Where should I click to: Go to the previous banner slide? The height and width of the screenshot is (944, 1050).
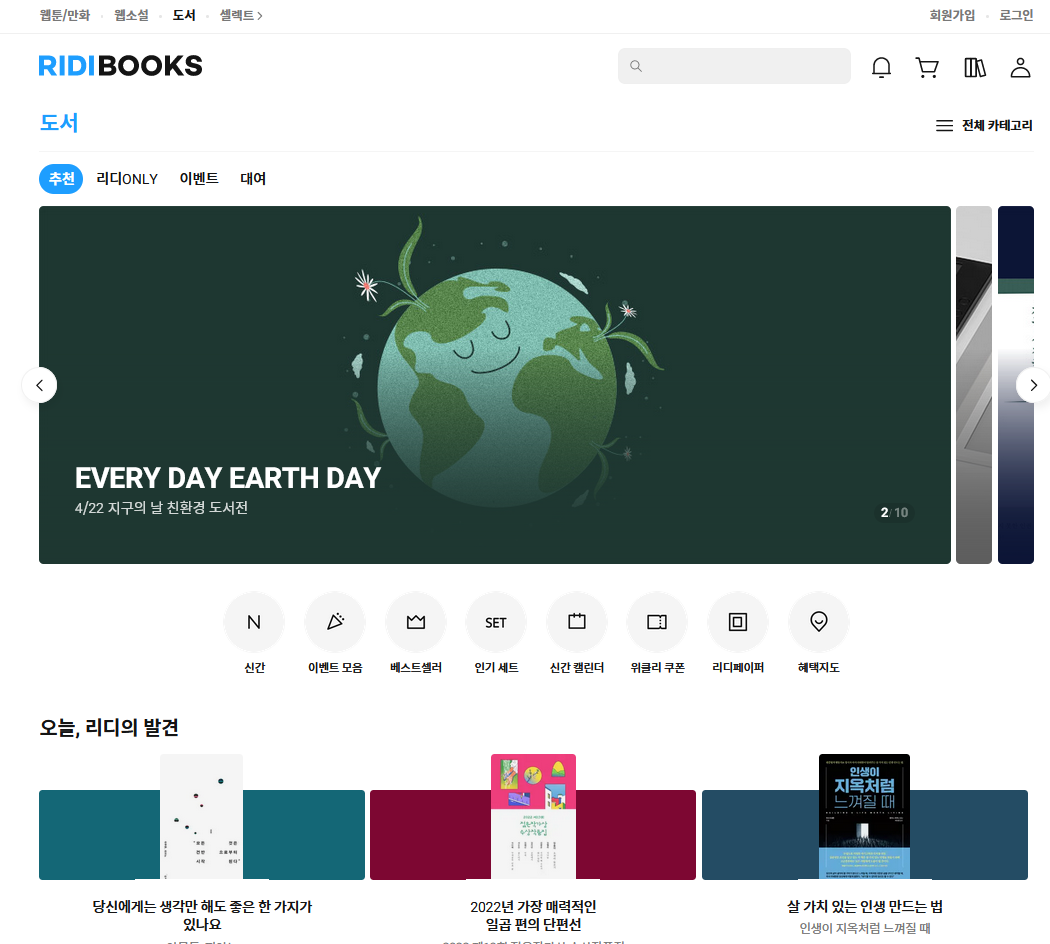coord(40,385)
